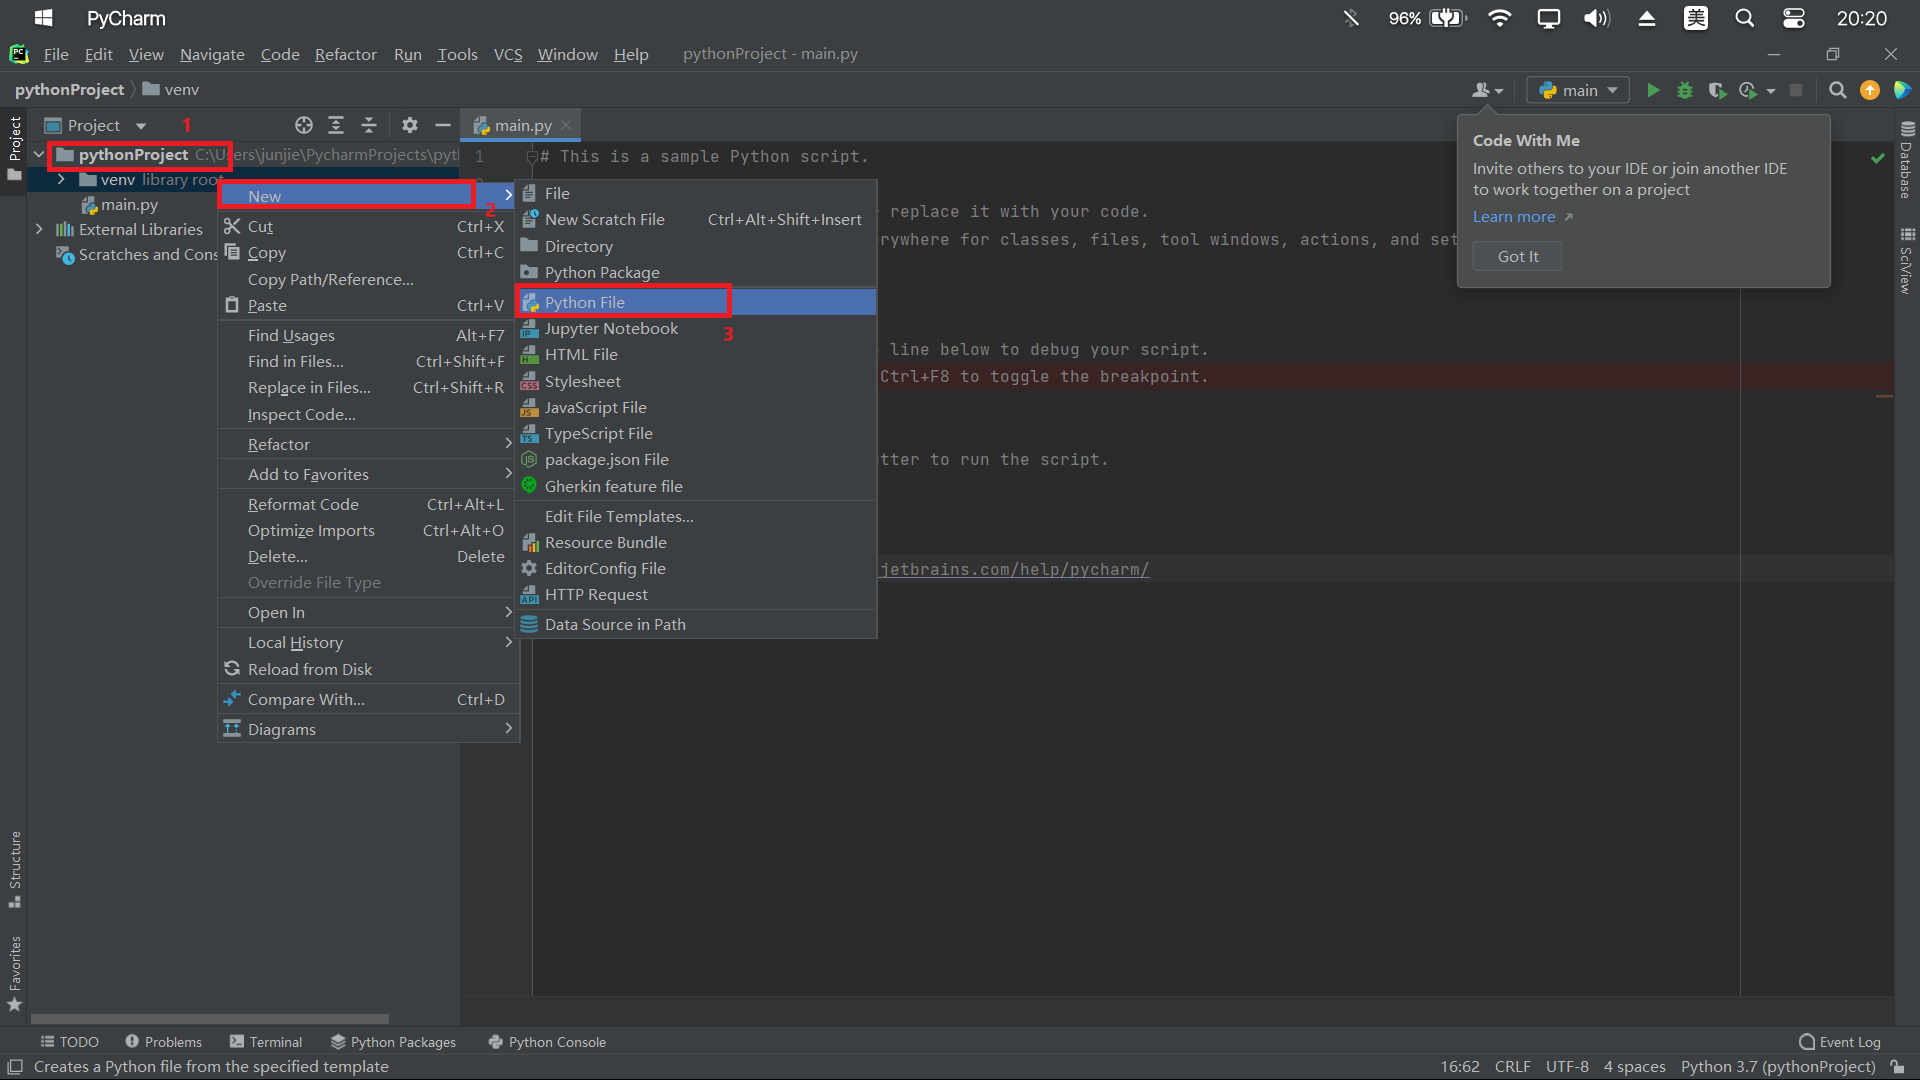Select opened file locate target icon
The width and height of the screenshot is (1920, 1080).
pyautogui.click(x=304, y=125)
